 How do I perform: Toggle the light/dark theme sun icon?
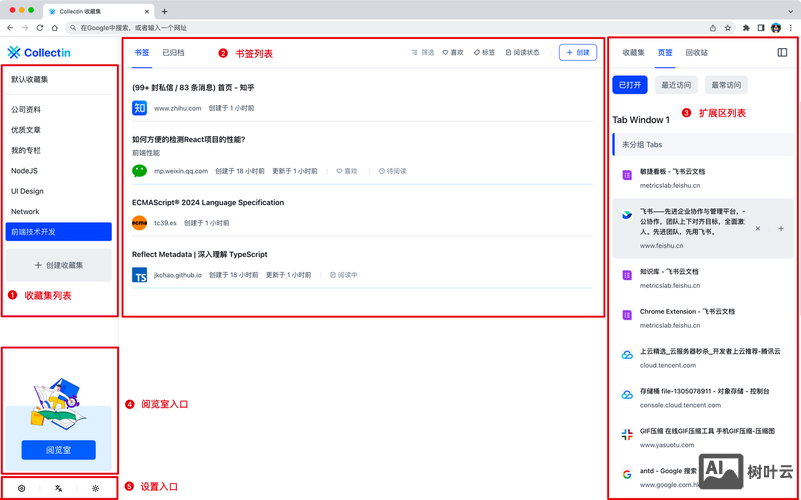[x=96, y=488]
